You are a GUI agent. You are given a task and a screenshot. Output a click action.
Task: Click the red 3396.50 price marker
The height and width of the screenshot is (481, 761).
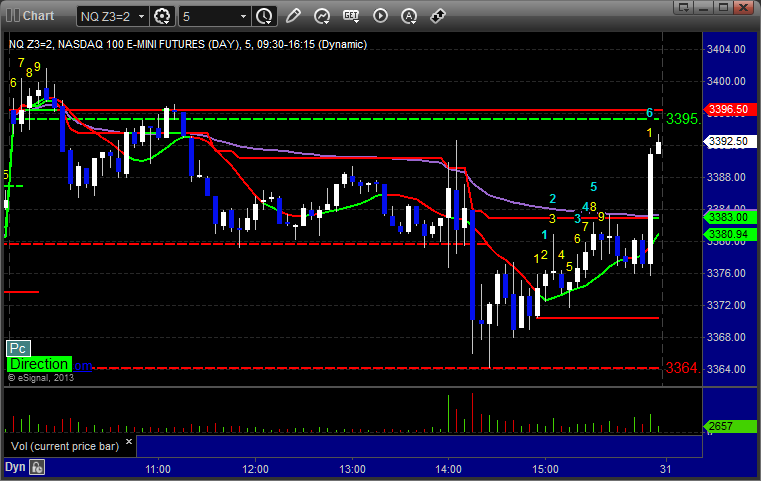coord(729,109)
